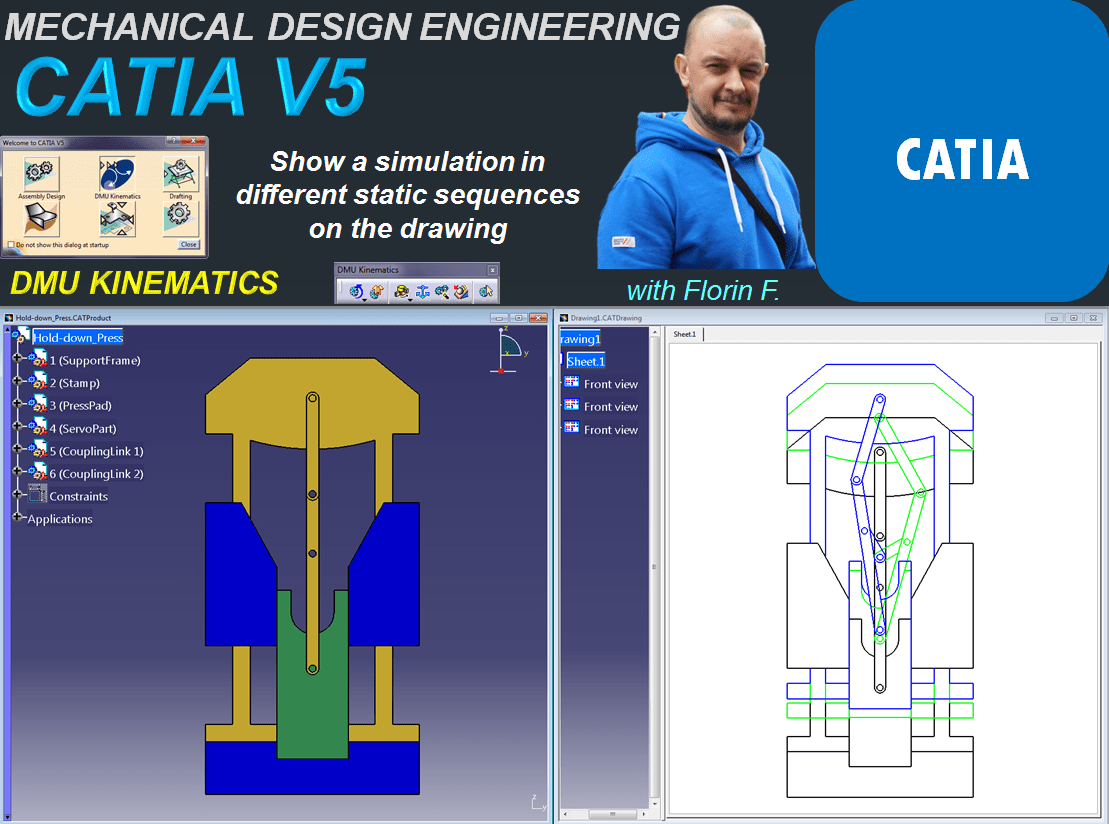Expand the Constraints tree node
The width and height of the screenshot is (1109, 824).
pos(17,495)
